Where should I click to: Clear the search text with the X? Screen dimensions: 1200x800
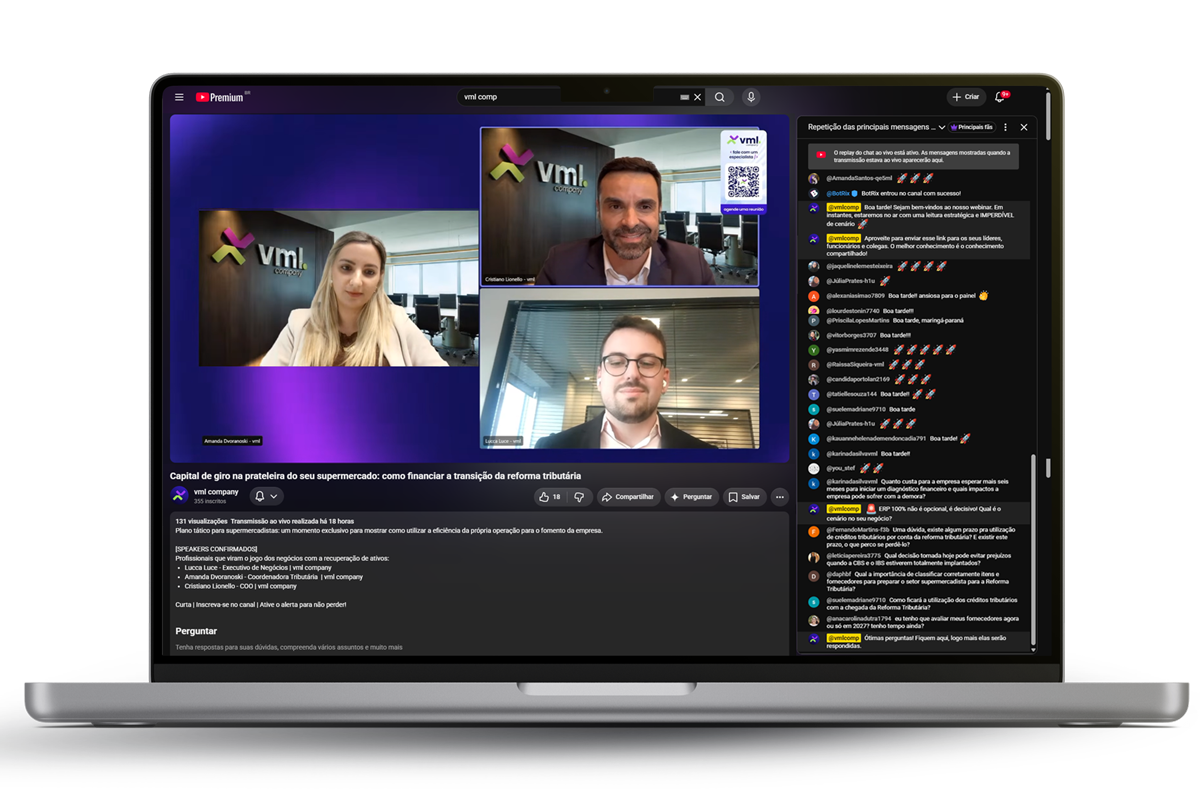[x=698, y=97]
